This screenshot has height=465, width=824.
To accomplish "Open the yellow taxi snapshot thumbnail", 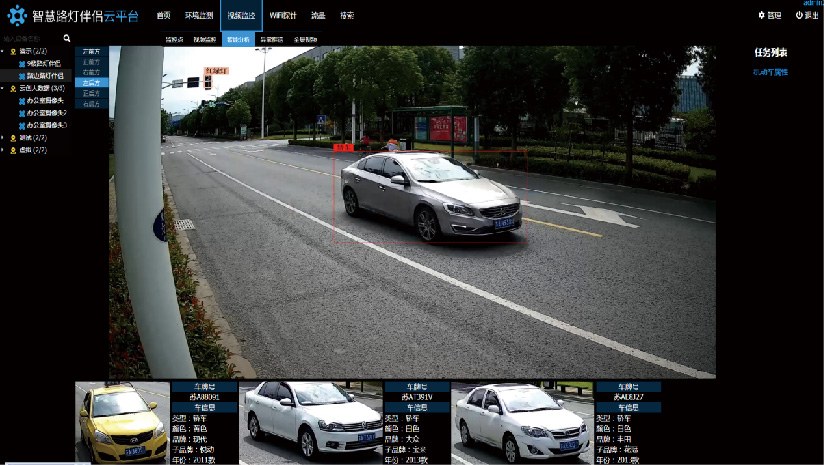I will (x=122, y=422).
